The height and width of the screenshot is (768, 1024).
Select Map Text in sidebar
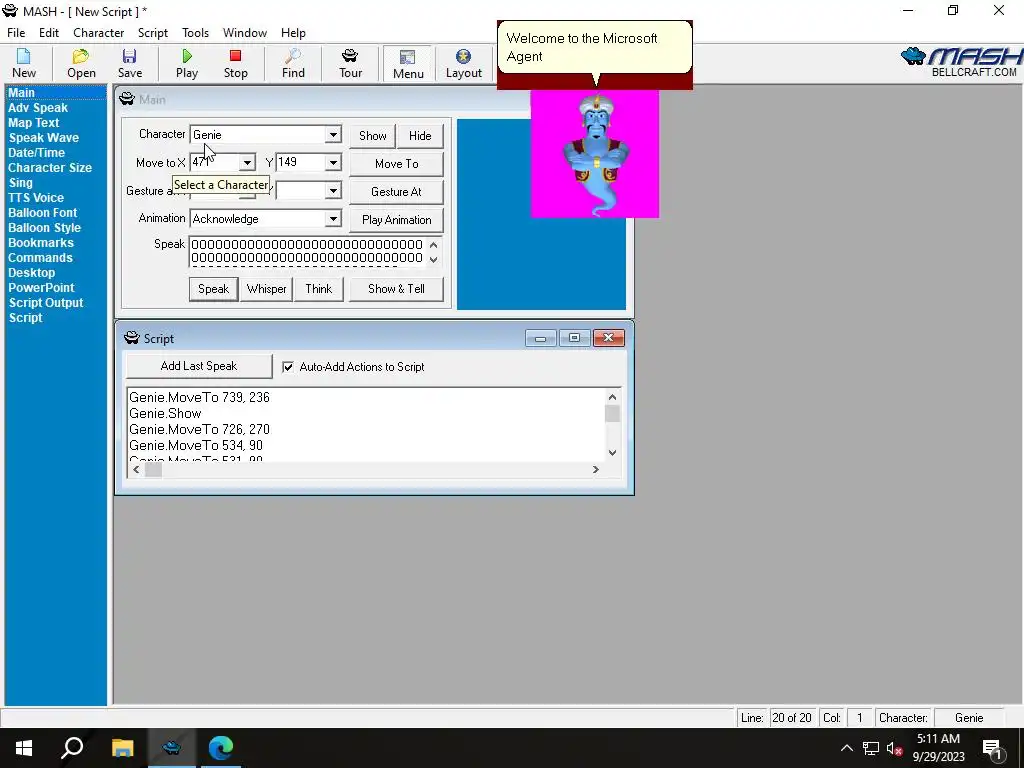coord(34,123)
